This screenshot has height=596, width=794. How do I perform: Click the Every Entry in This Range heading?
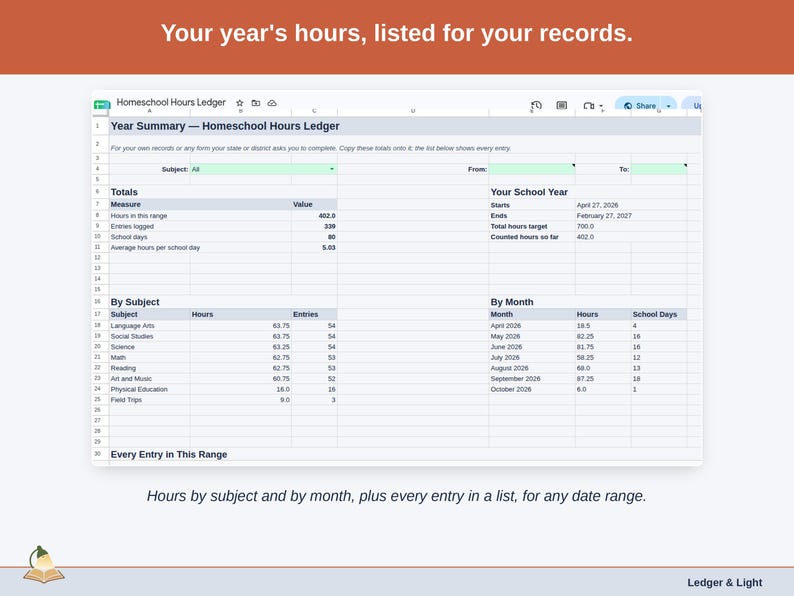(169, 455)
